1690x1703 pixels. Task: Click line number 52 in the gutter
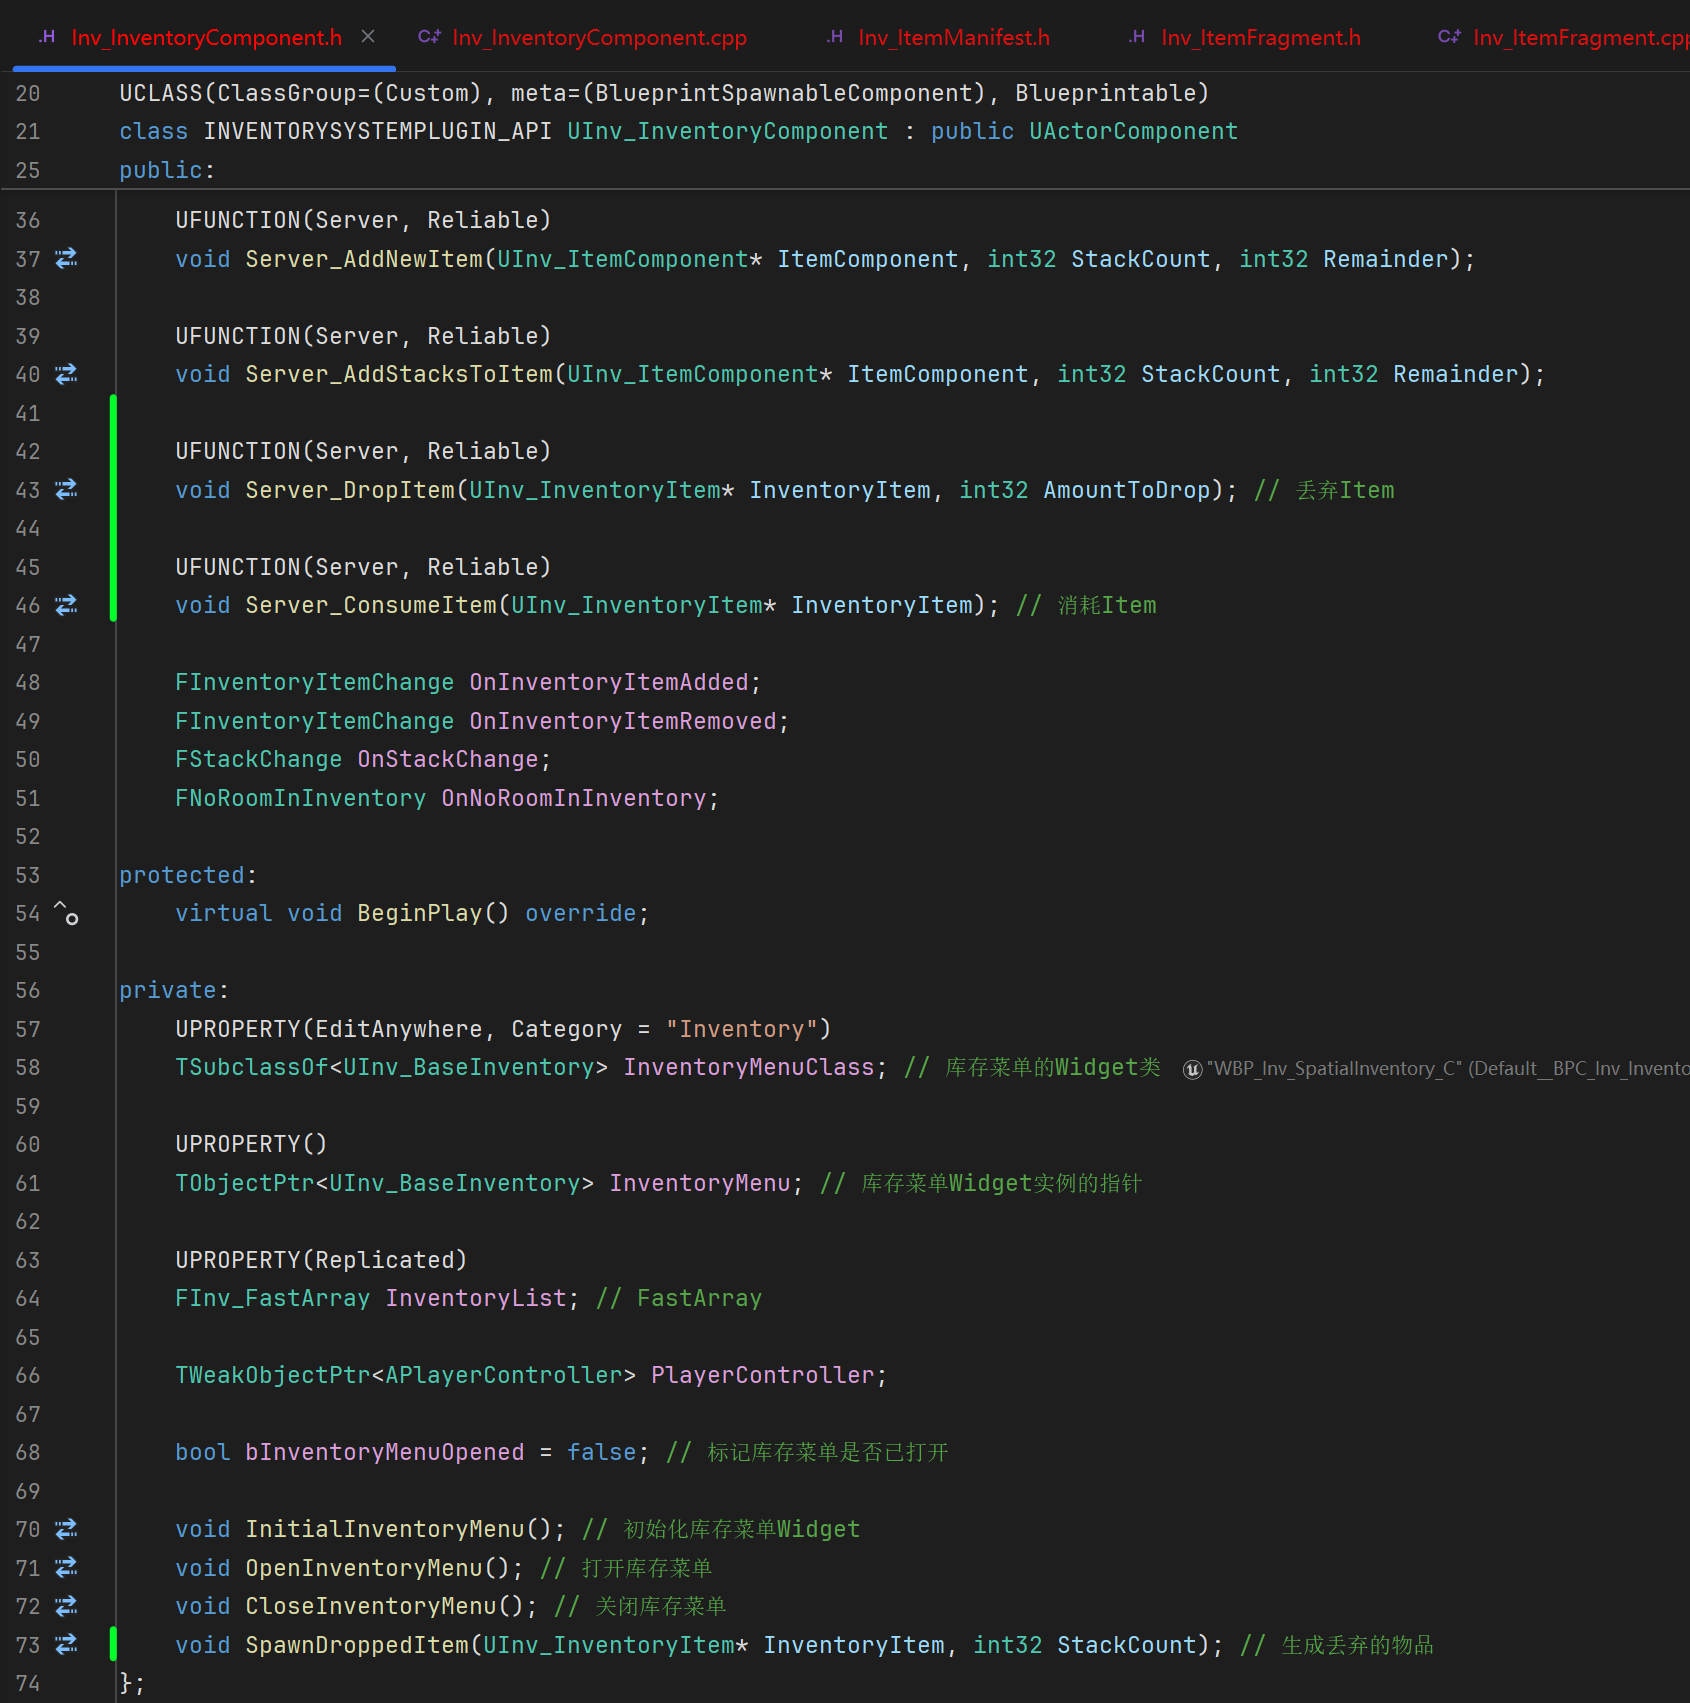click(x=28, y=836)
